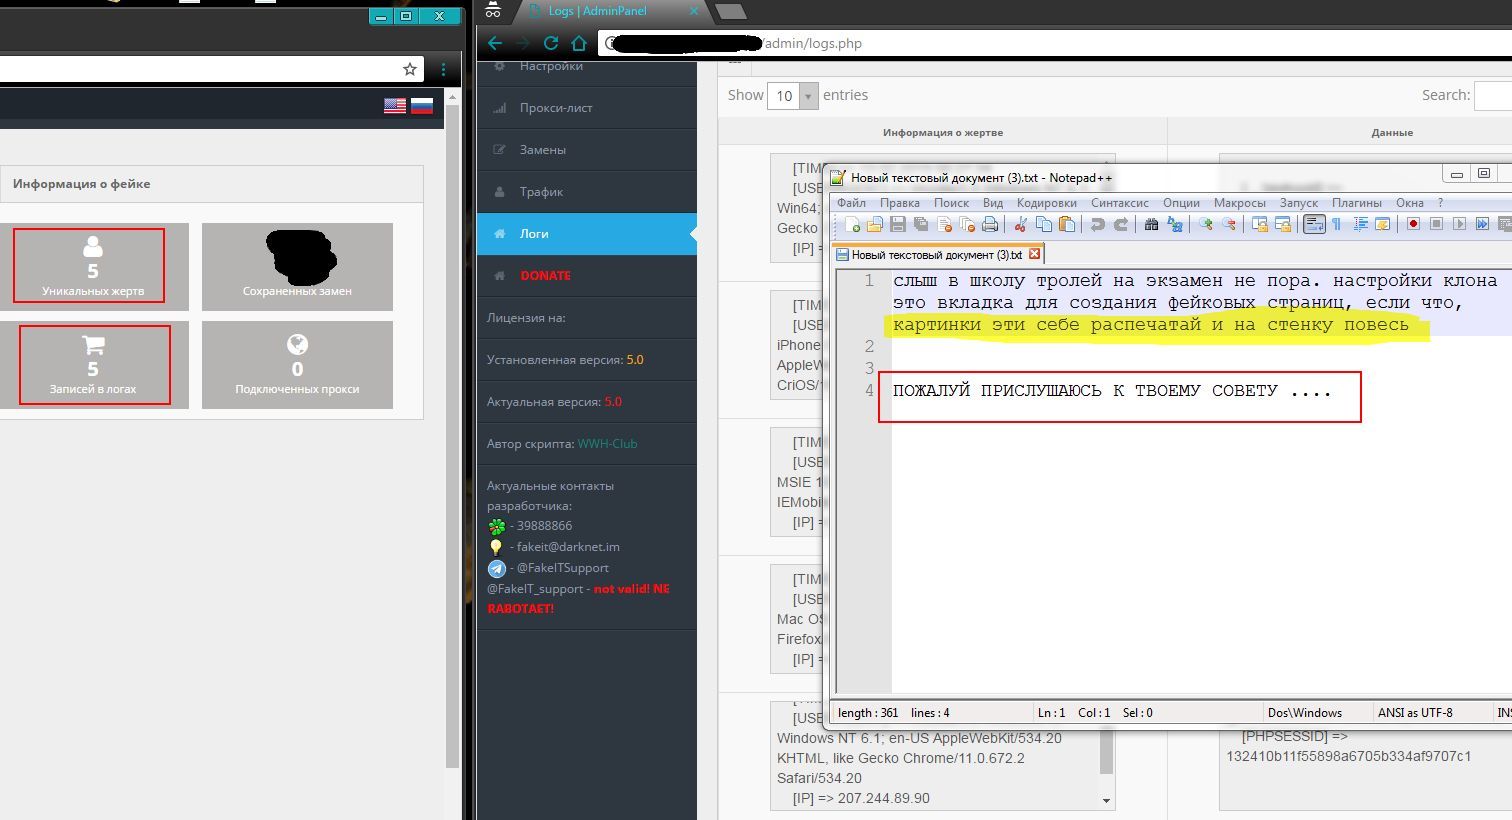
Task: Click the Undo arrow in Notepad++ toolbar
Action: click(1097, 224)
